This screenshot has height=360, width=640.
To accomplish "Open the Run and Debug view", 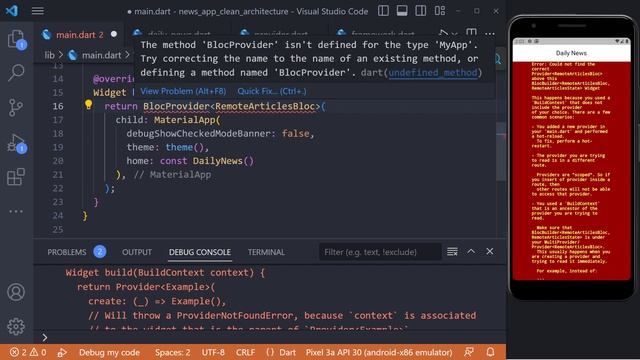I will coord(16,143).
